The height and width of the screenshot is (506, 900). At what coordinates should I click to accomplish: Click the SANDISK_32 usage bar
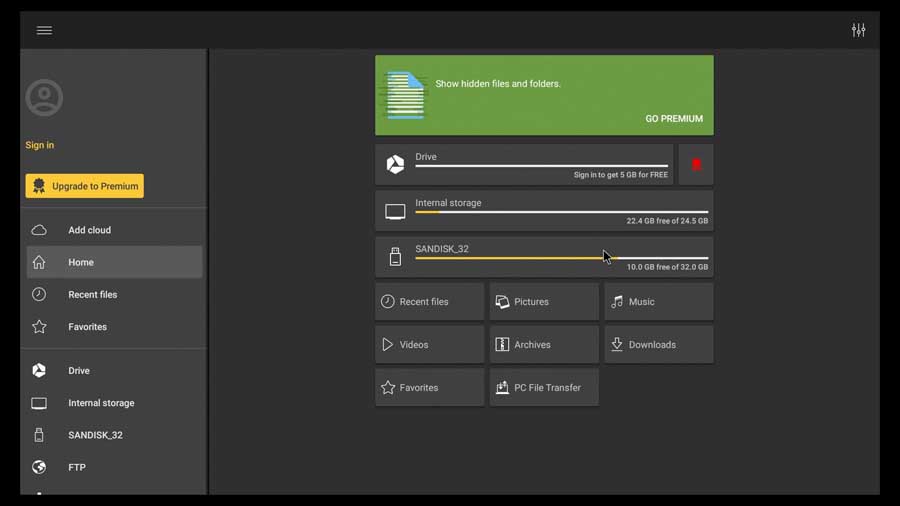561,258
